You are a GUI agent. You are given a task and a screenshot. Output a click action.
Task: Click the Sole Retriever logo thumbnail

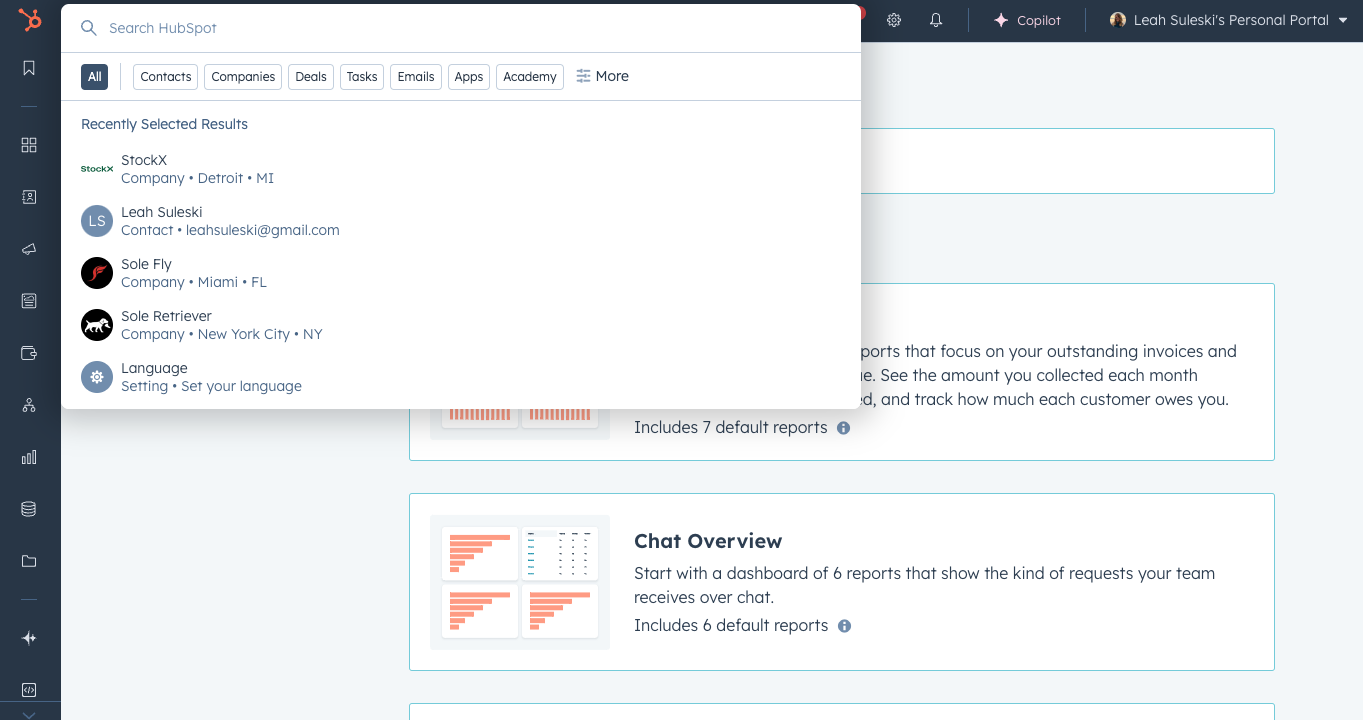(x=97, y=325)
